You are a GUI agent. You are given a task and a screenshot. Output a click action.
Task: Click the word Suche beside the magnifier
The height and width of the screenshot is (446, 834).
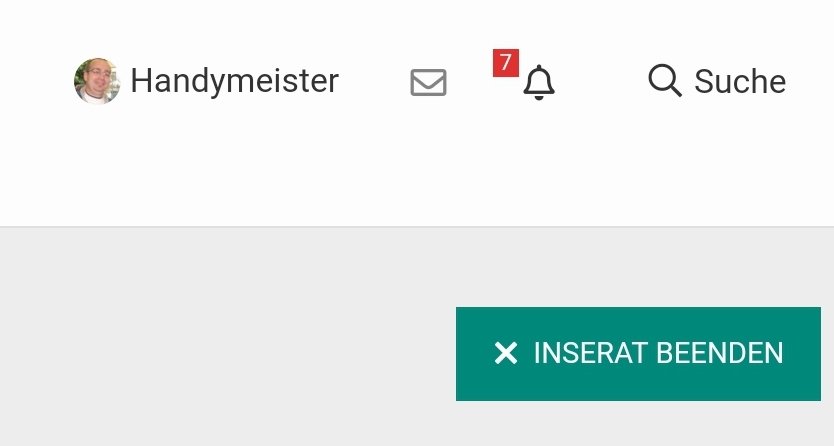tap(740, 81)
